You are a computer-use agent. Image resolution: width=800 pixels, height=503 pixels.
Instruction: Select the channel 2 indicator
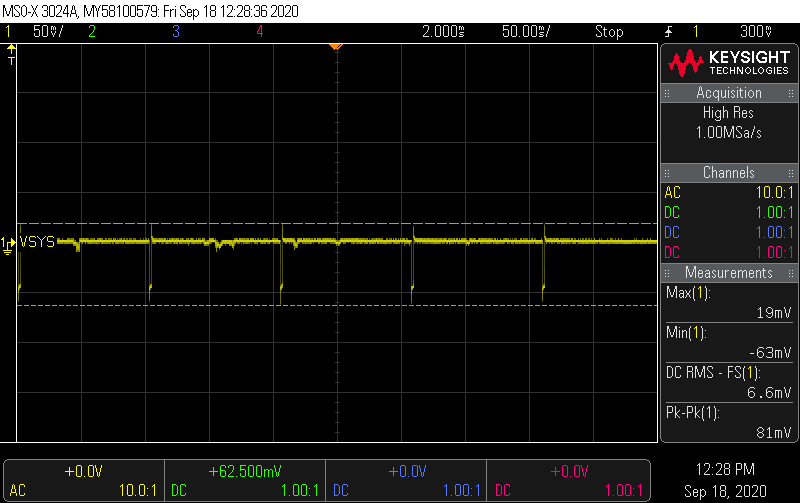click(92, 32)
